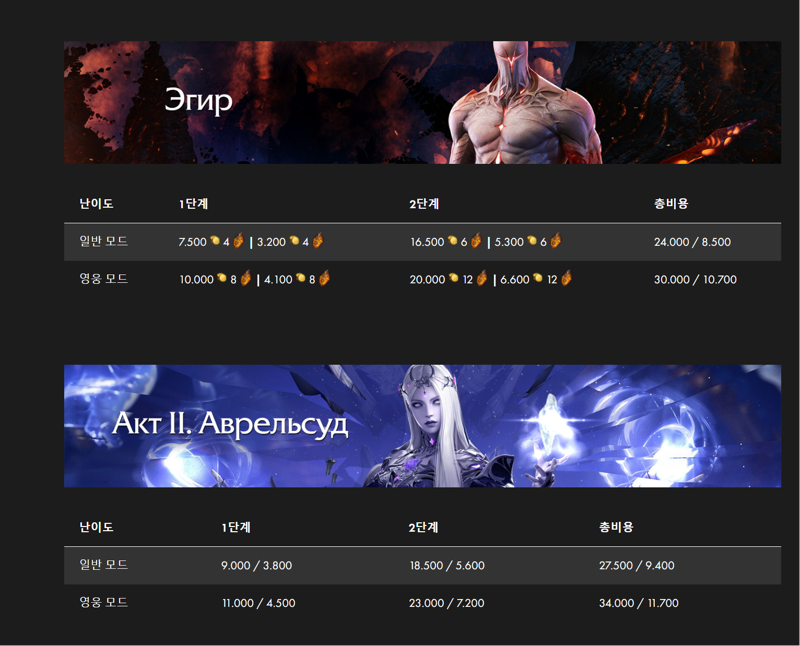
Task: Click the Эгир banner image
Action: point(422,103)
